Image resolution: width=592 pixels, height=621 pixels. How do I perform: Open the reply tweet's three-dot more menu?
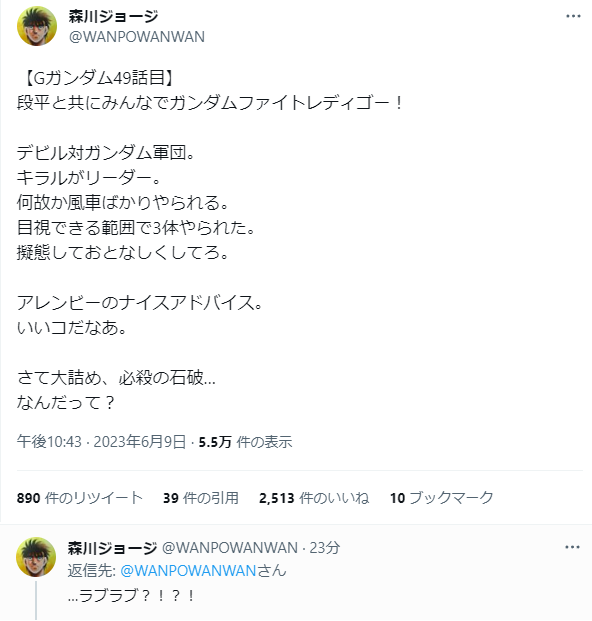[x=573, y=547]
